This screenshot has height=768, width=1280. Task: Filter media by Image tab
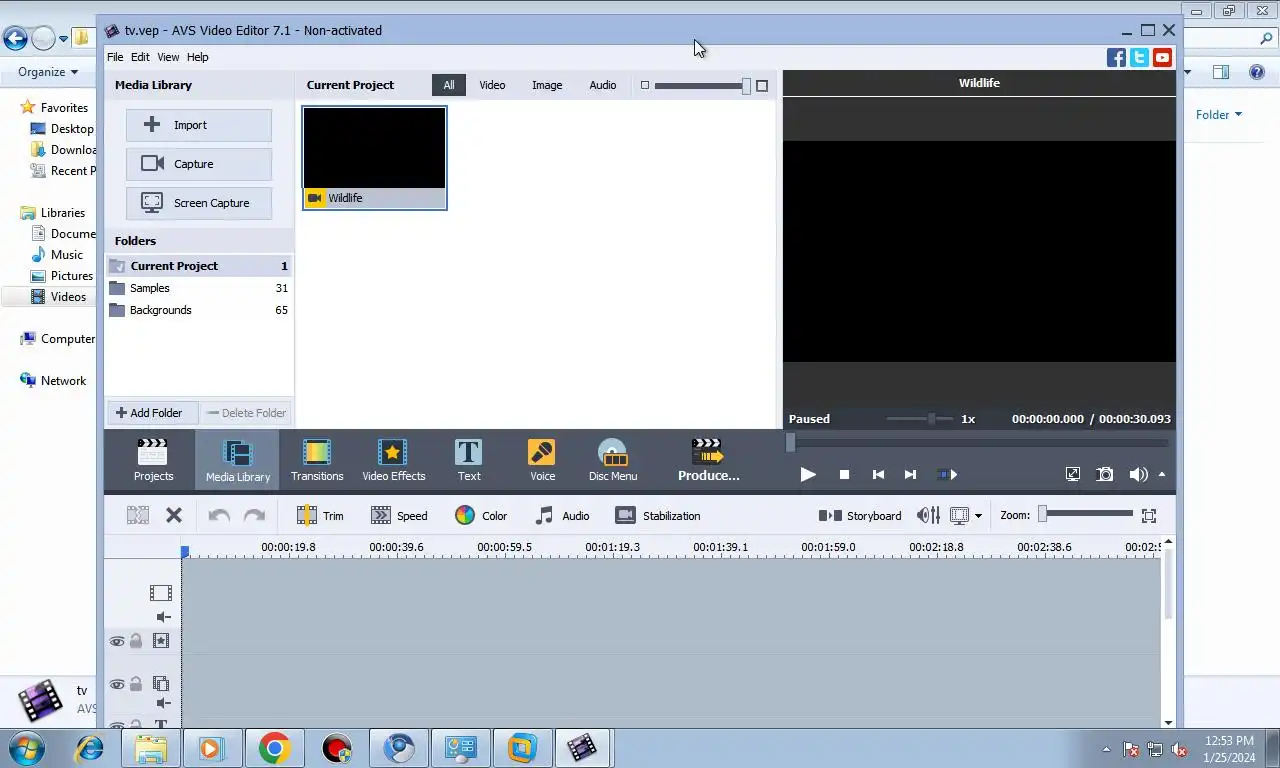(547, 85)
